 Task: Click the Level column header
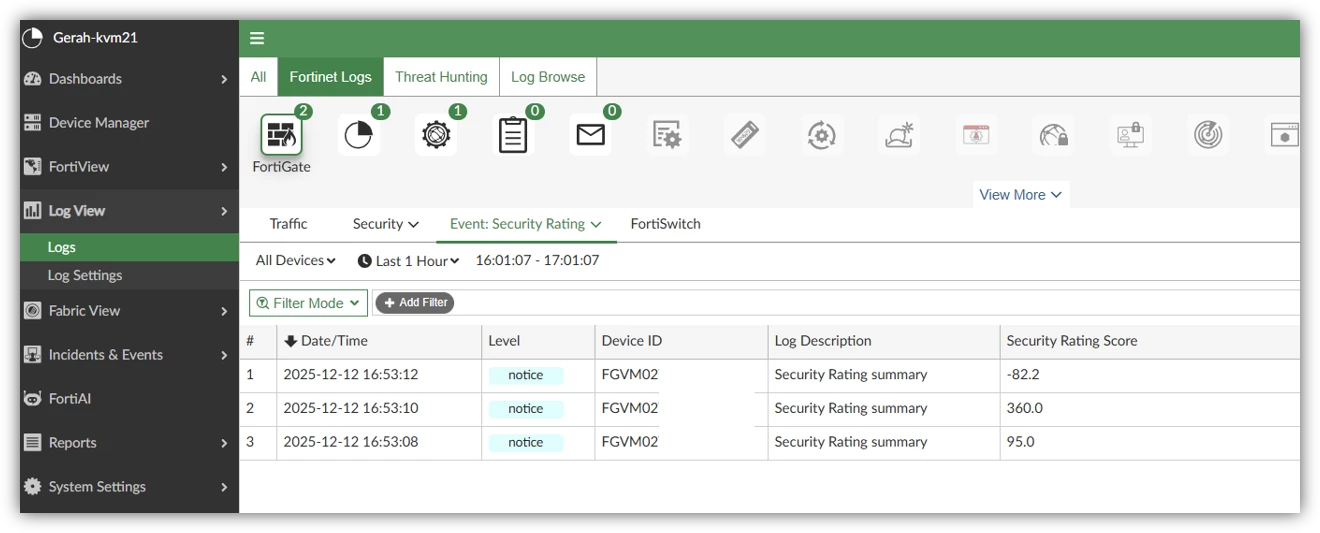tap(538, 341)
